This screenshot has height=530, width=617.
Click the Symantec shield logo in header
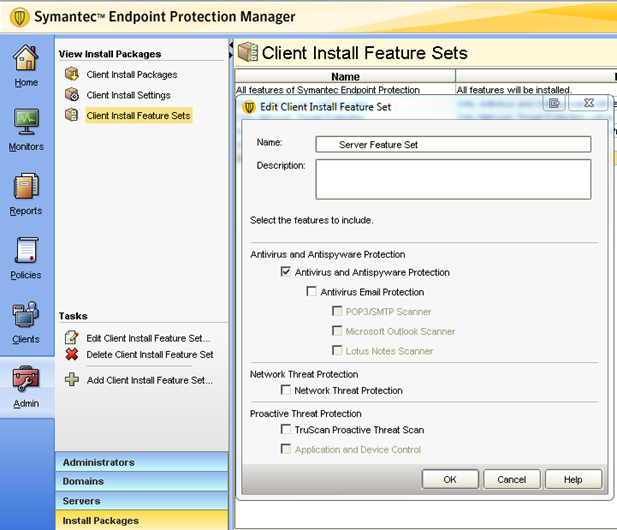tap(19, 17)
